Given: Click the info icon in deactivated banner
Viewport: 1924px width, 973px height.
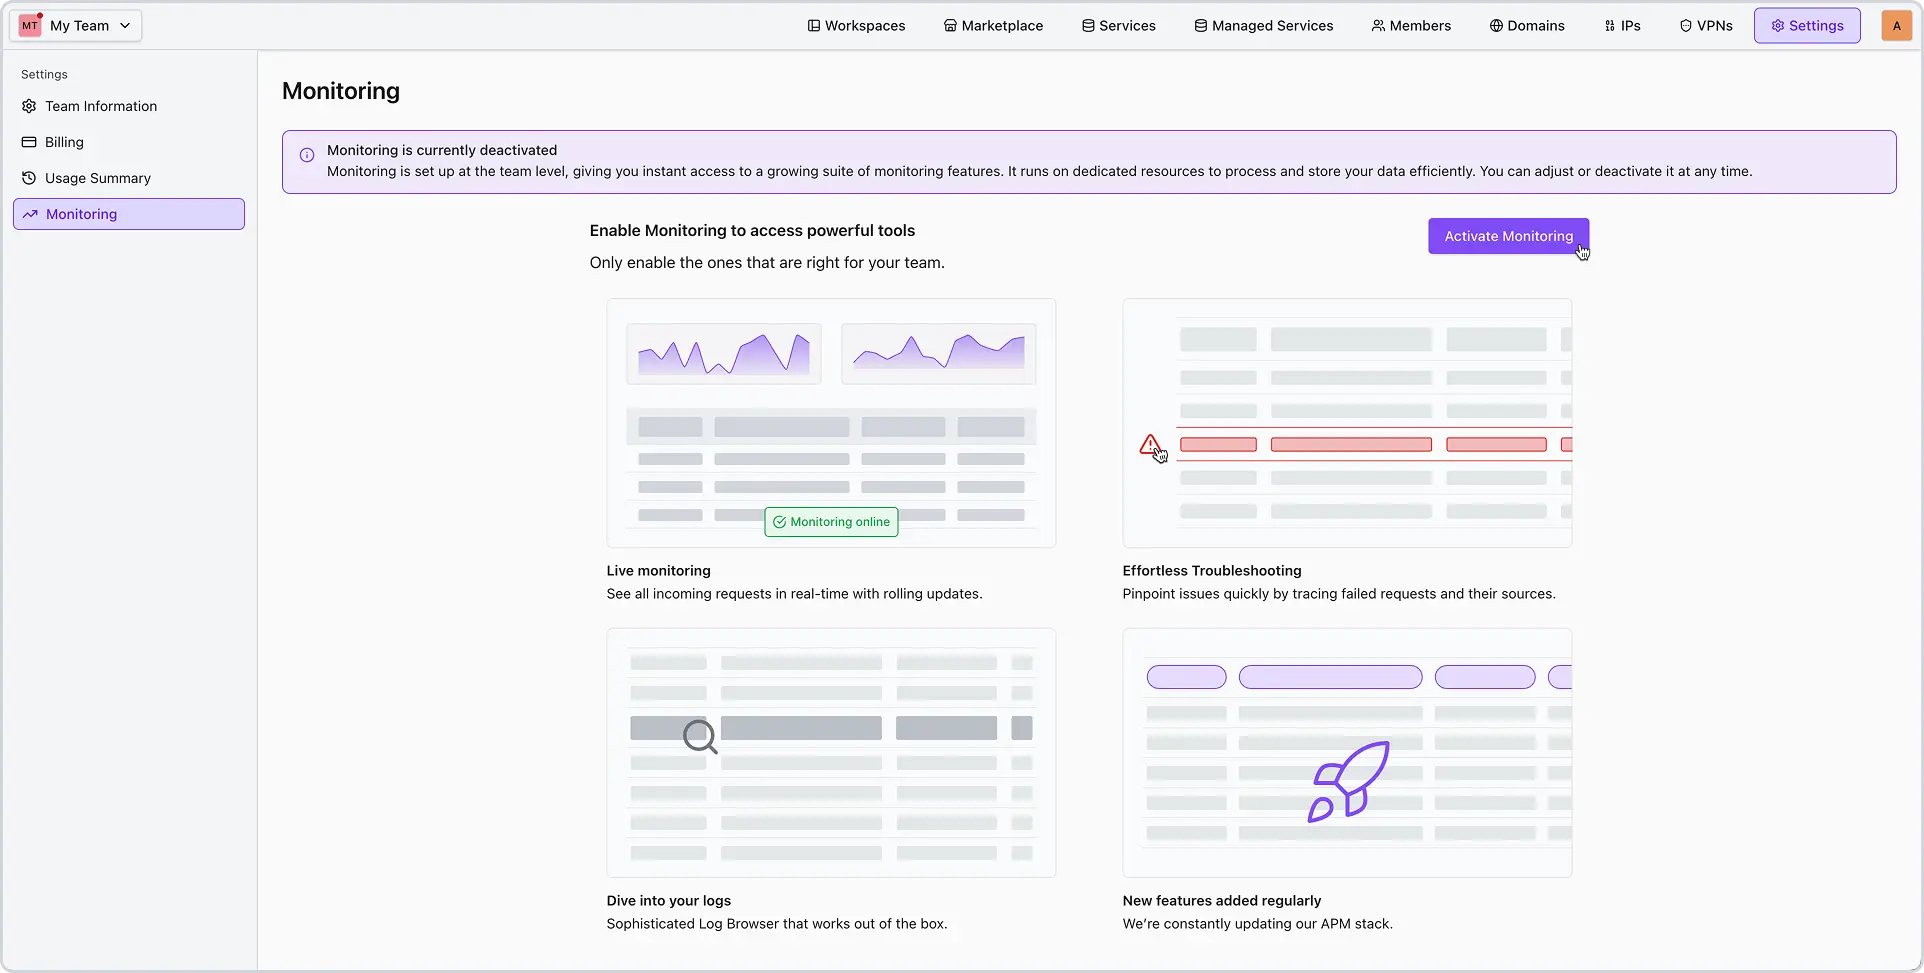Looking at the screenshot, I should click(x=307, y=155).
